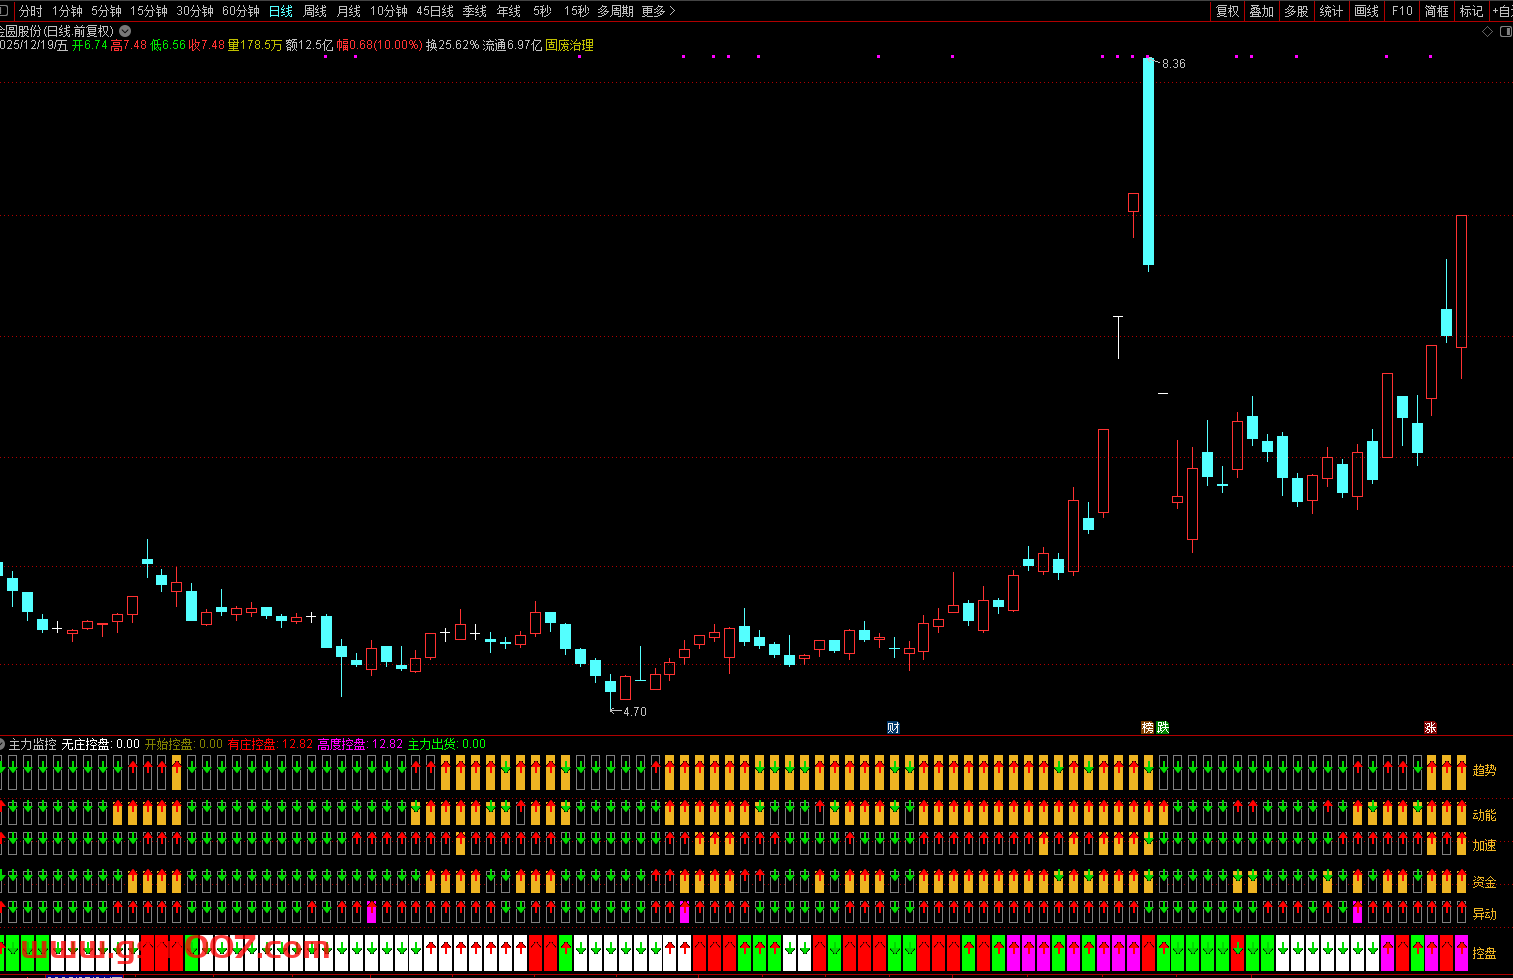Toggle the 简框 simple frame view
The width and height of the screenshot is (1513, 978).
tap(1437, 11)
